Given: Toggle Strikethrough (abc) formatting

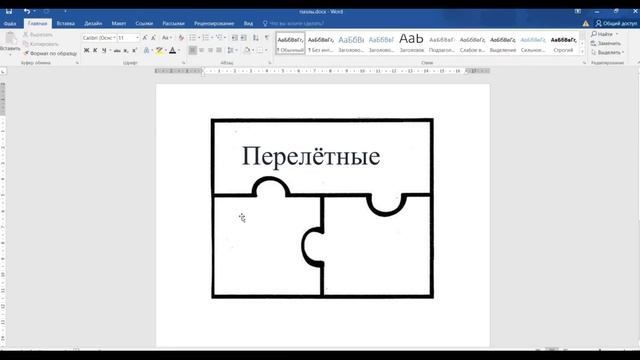Looking at the screenshot, I should pos(117,50).
